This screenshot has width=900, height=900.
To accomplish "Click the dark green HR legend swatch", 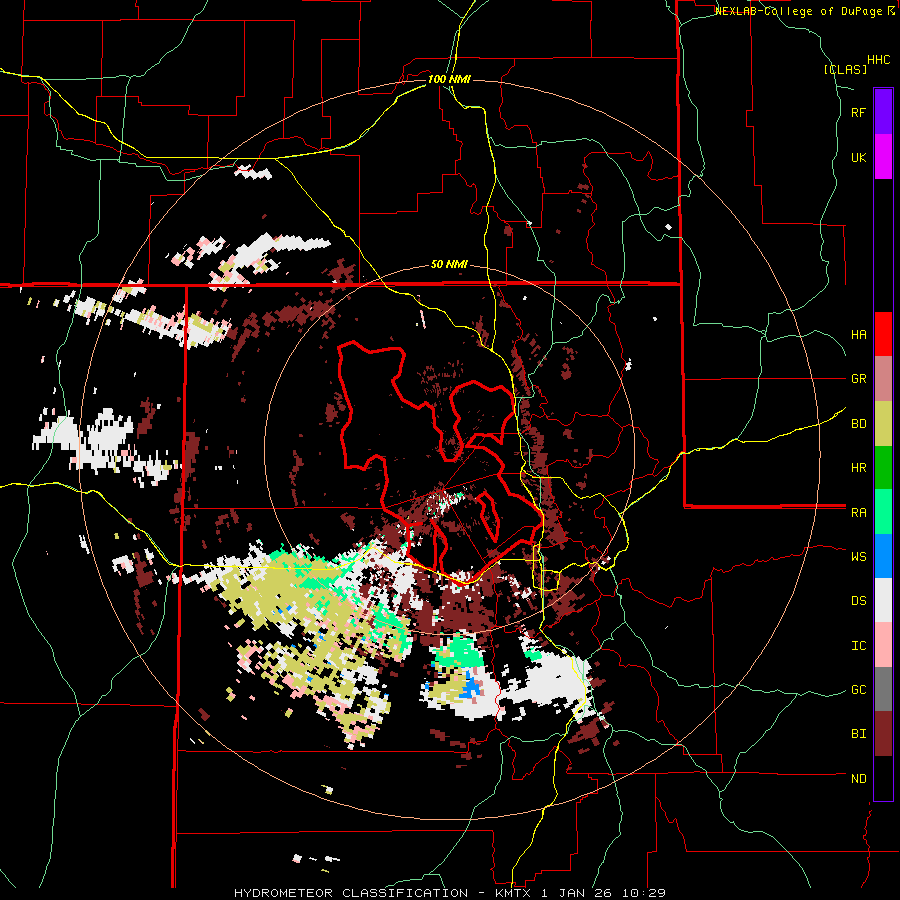I will [883, 468].
